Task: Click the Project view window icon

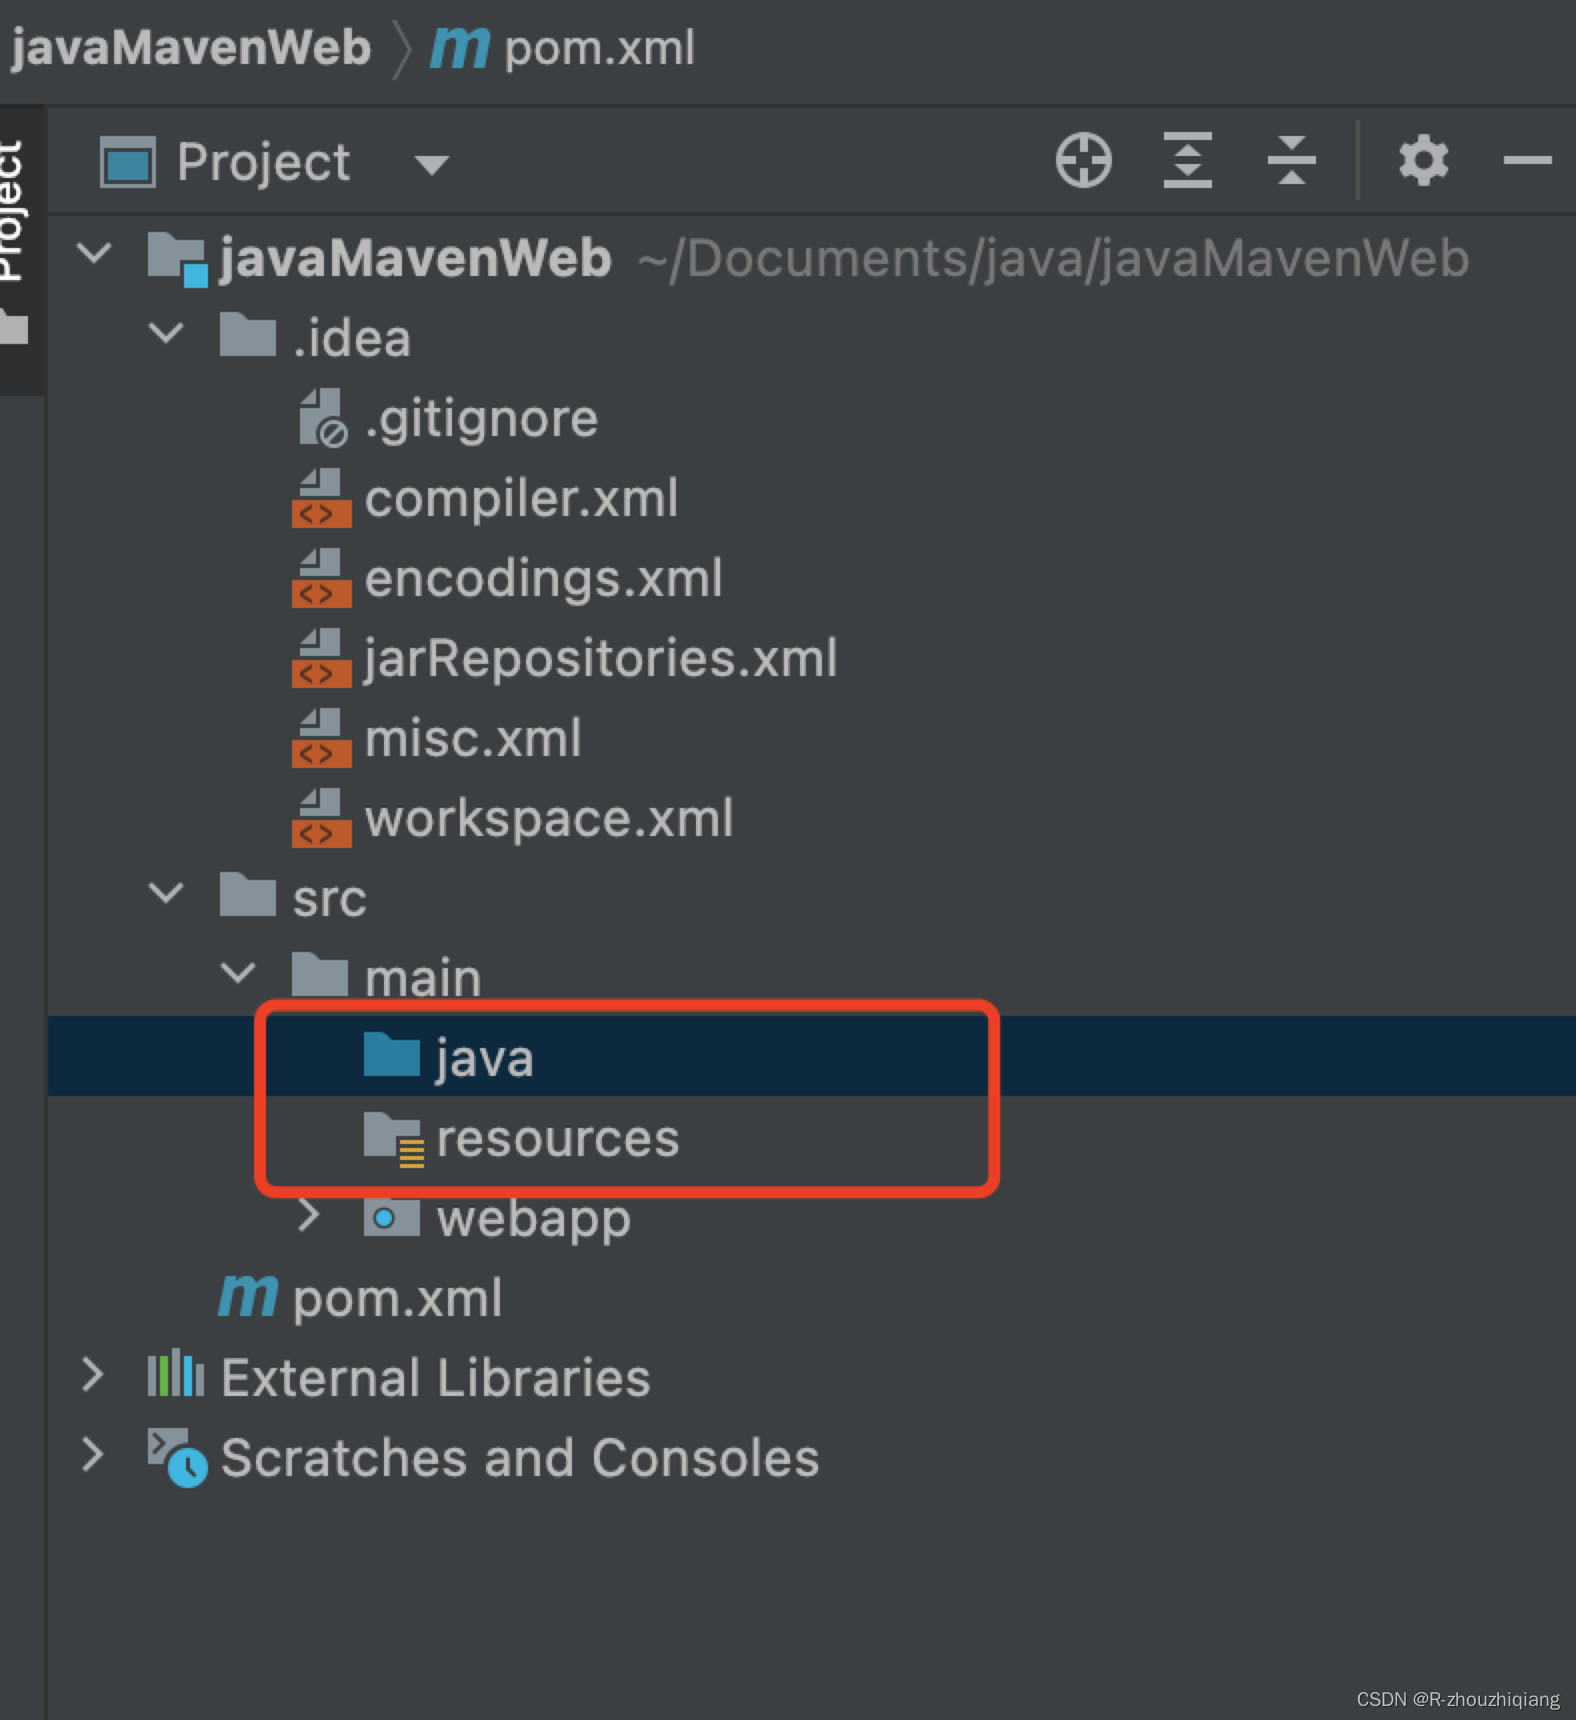Action: click(x=128, y=162)
